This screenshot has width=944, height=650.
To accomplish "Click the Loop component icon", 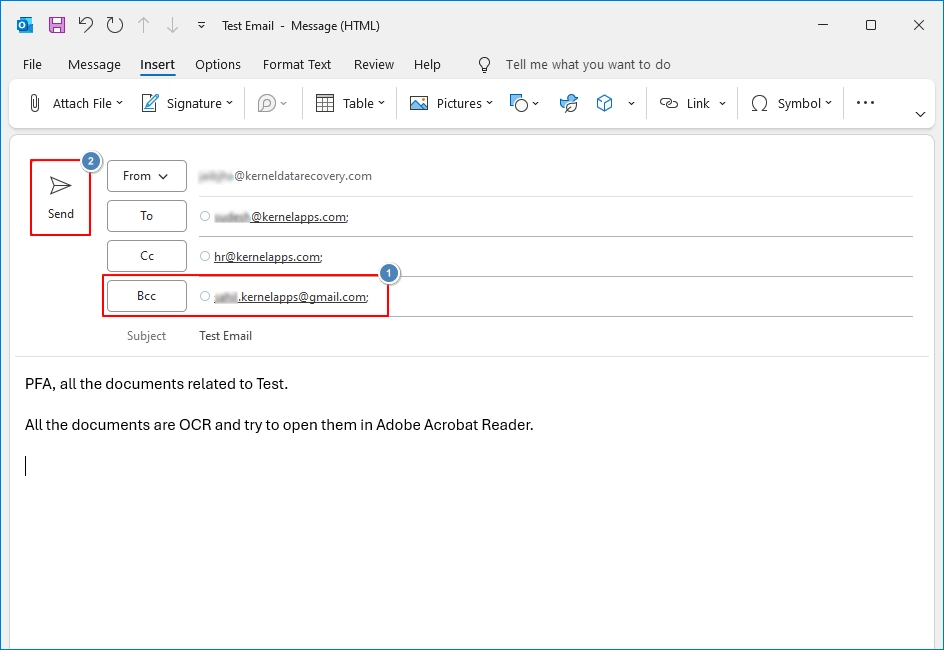I will click(x=266, y=104).
